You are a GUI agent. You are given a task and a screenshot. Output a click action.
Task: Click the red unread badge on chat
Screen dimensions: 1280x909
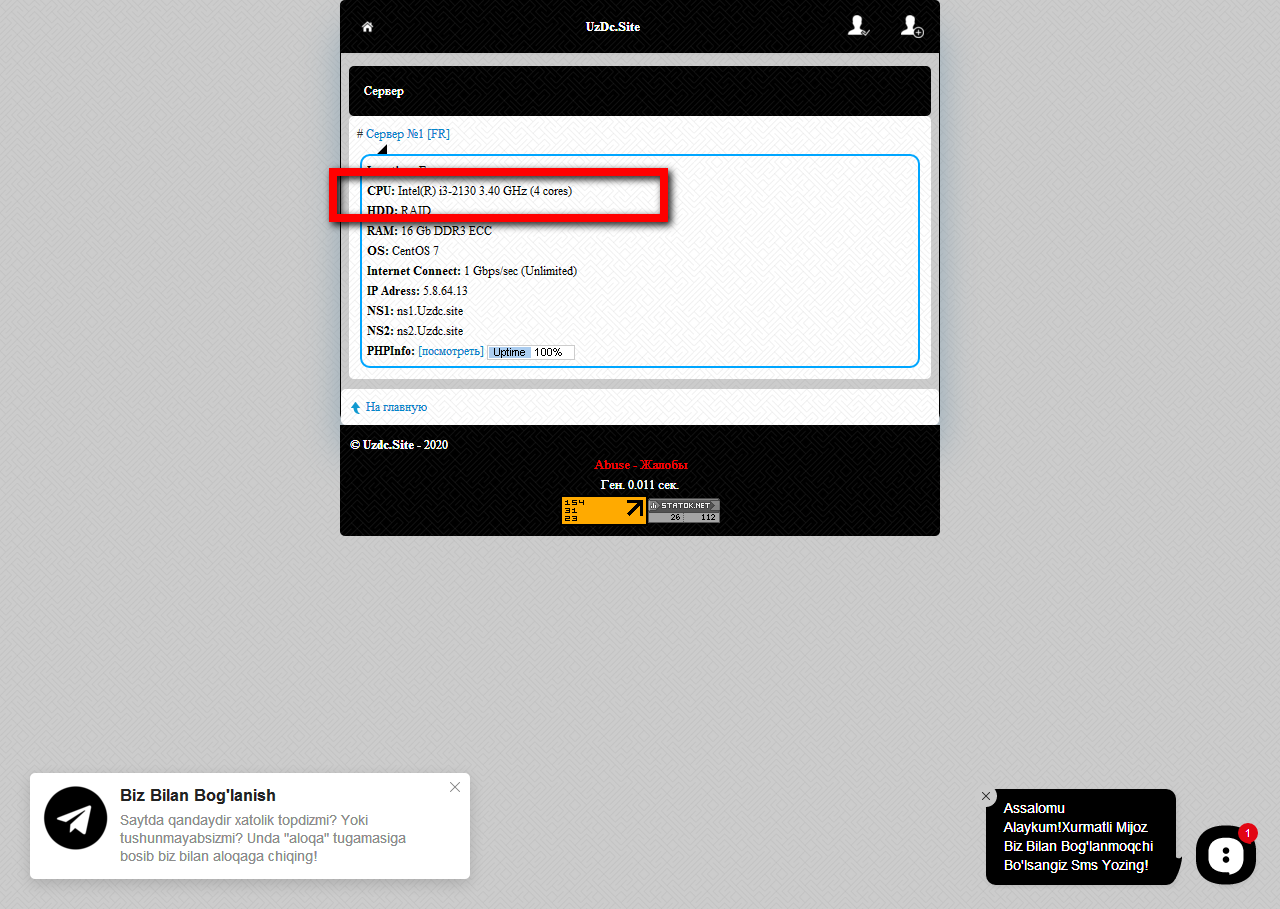pyautogui.click(x=1247, y=832)
